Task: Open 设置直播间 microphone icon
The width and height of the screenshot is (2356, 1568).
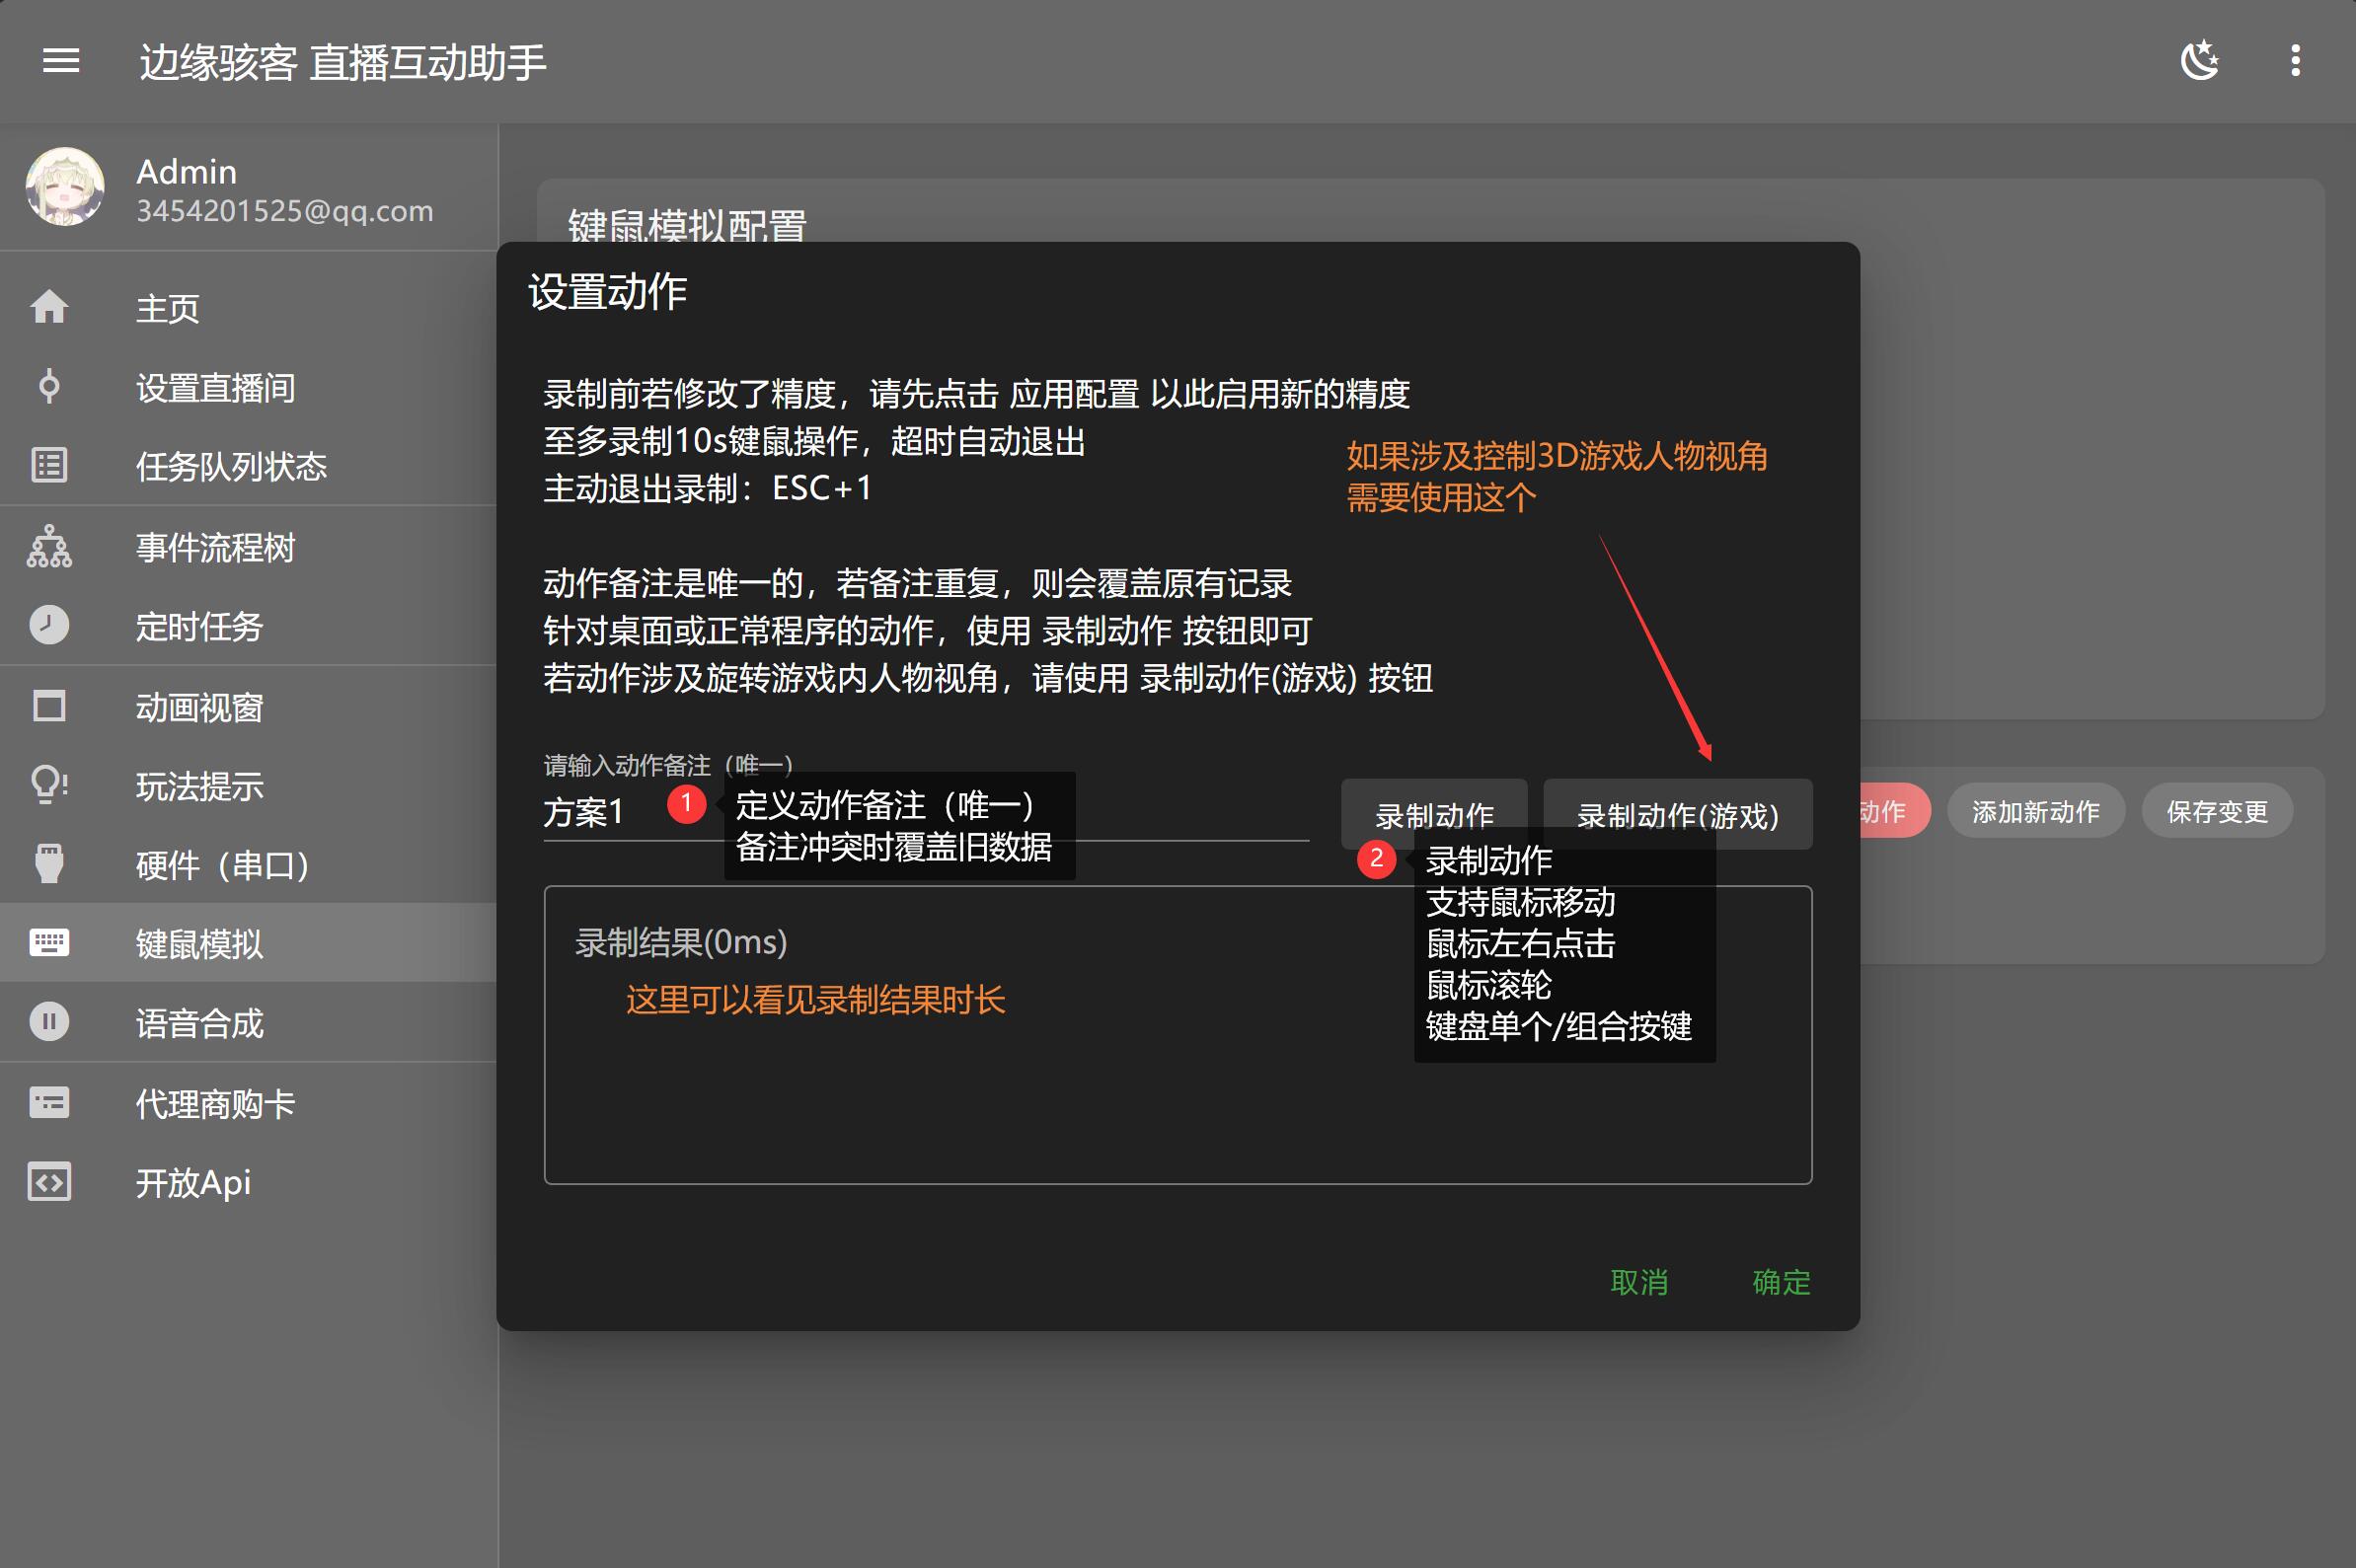Action: pos(49,387)
